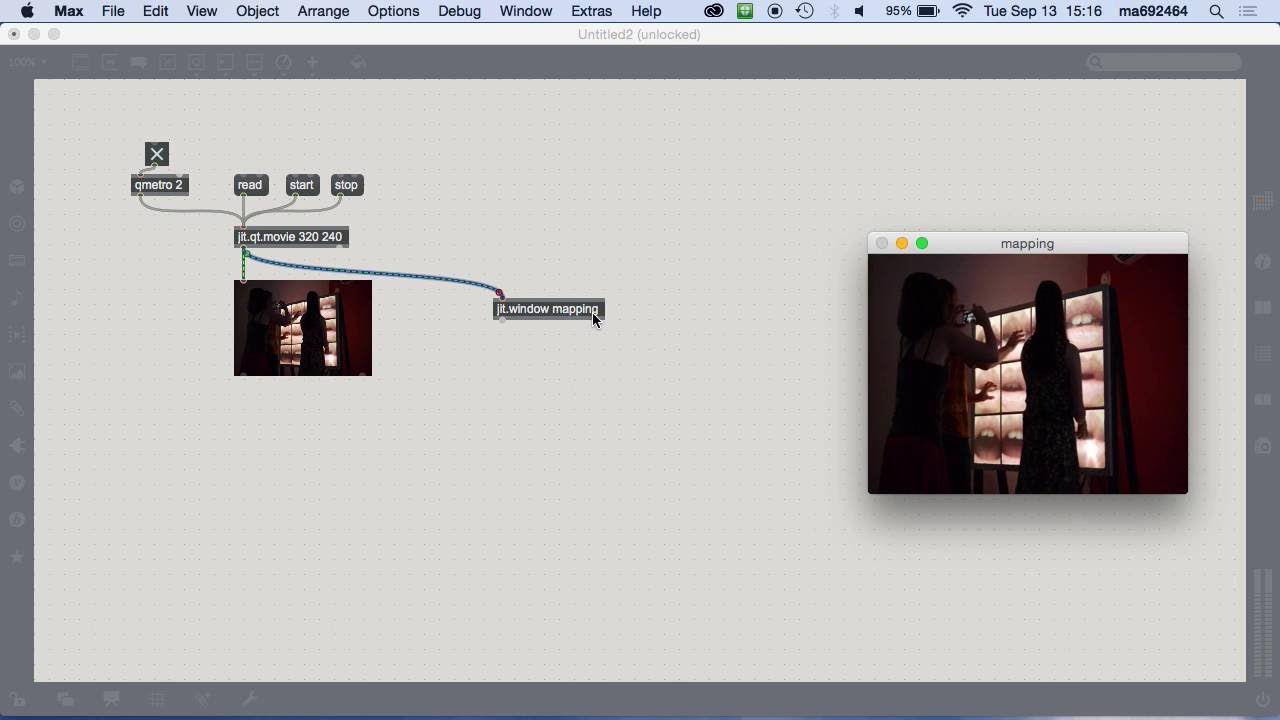Select the qmetro 2 object
The image size is (1280, 720).
point(160,185)
